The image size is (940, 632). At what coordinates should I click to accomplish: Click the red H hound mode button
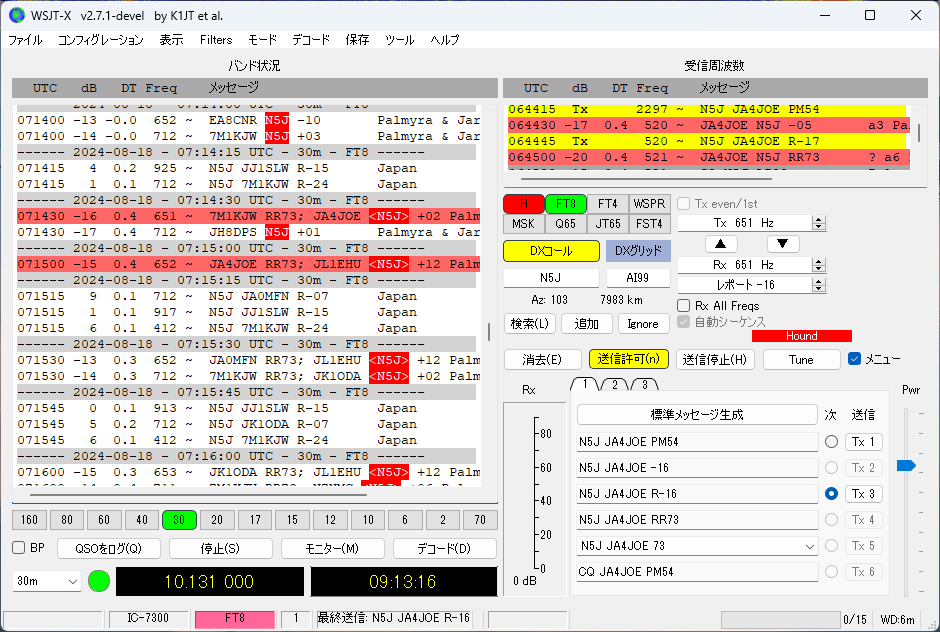(524, 204)
